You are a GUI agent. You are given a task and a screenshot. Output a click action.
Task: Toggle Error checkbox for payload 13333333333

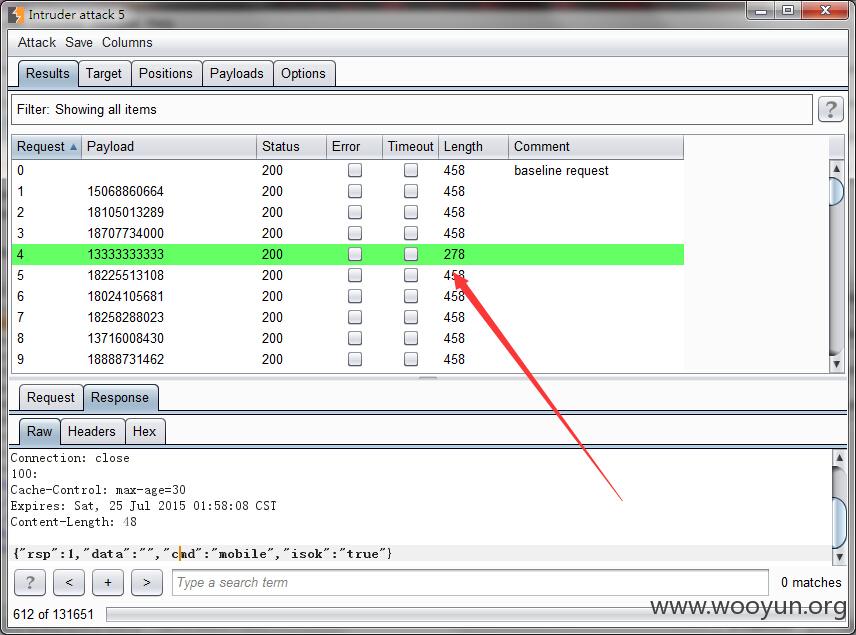355,254
